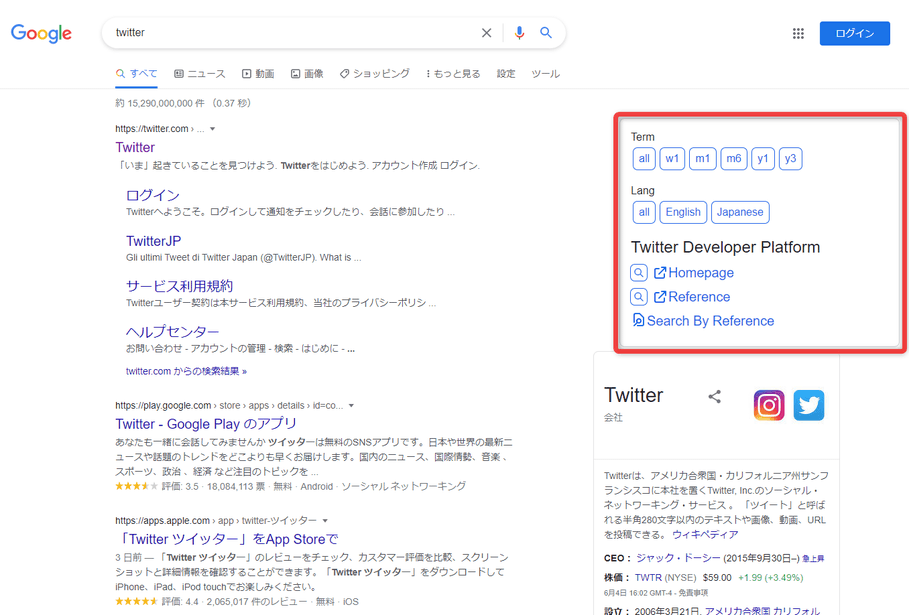Click the ログイン button at top right
The width and height of the screenshot is (909, 615).
pos(855,34)
